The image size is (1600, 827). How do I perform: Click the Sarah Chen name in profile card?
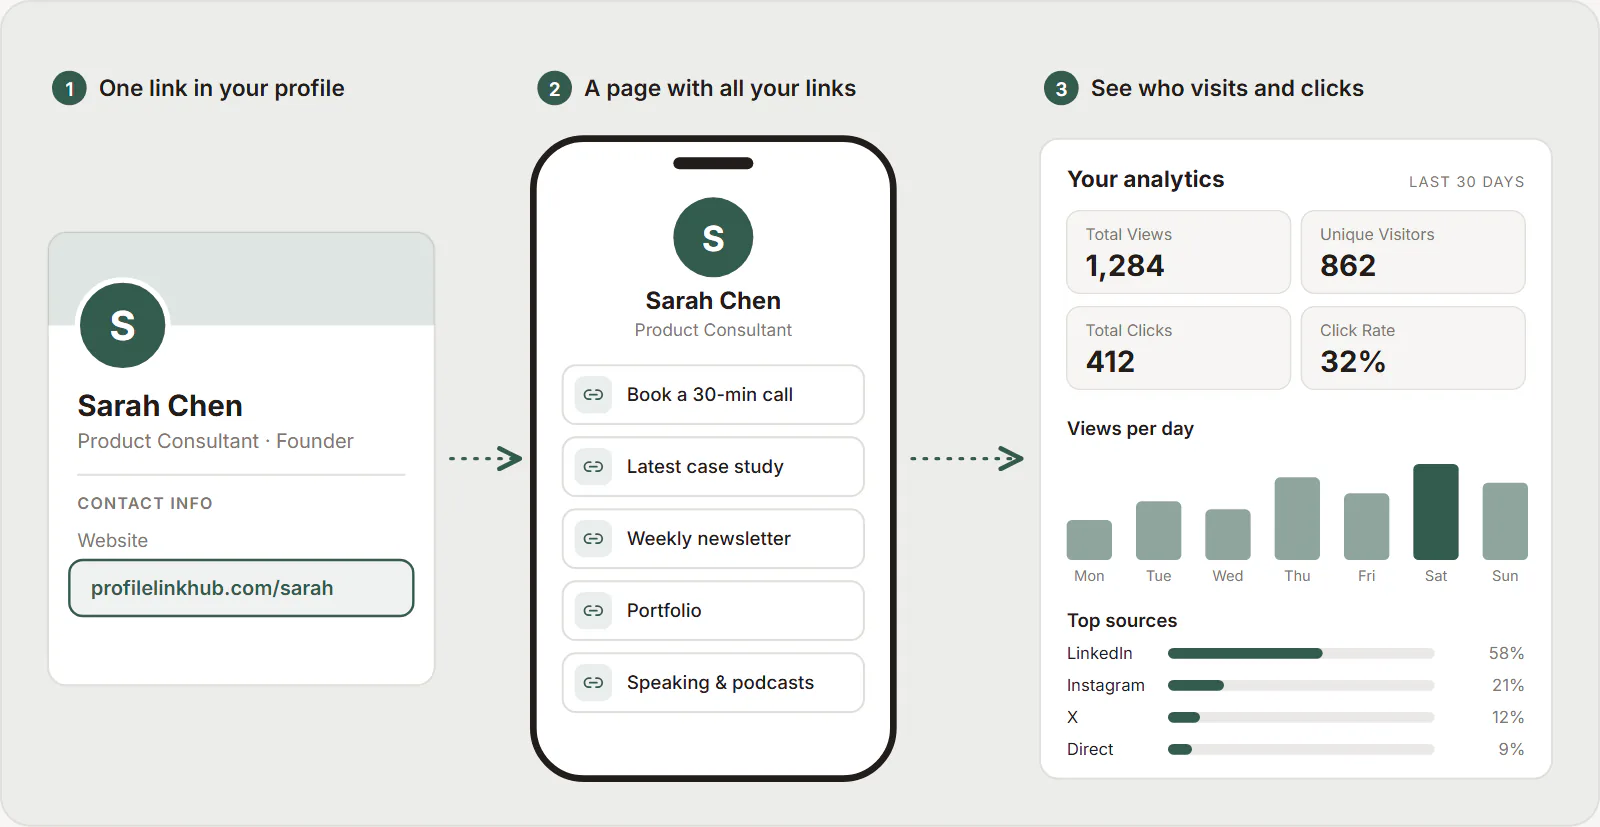point(160,406)
